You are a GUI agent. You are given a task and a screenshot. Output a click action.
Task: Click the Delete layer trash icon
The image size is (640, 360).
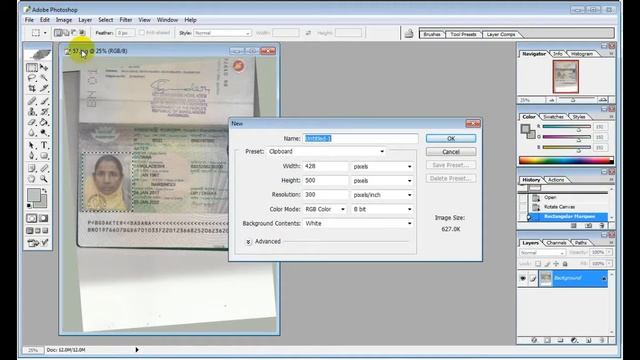coord(602,340)
